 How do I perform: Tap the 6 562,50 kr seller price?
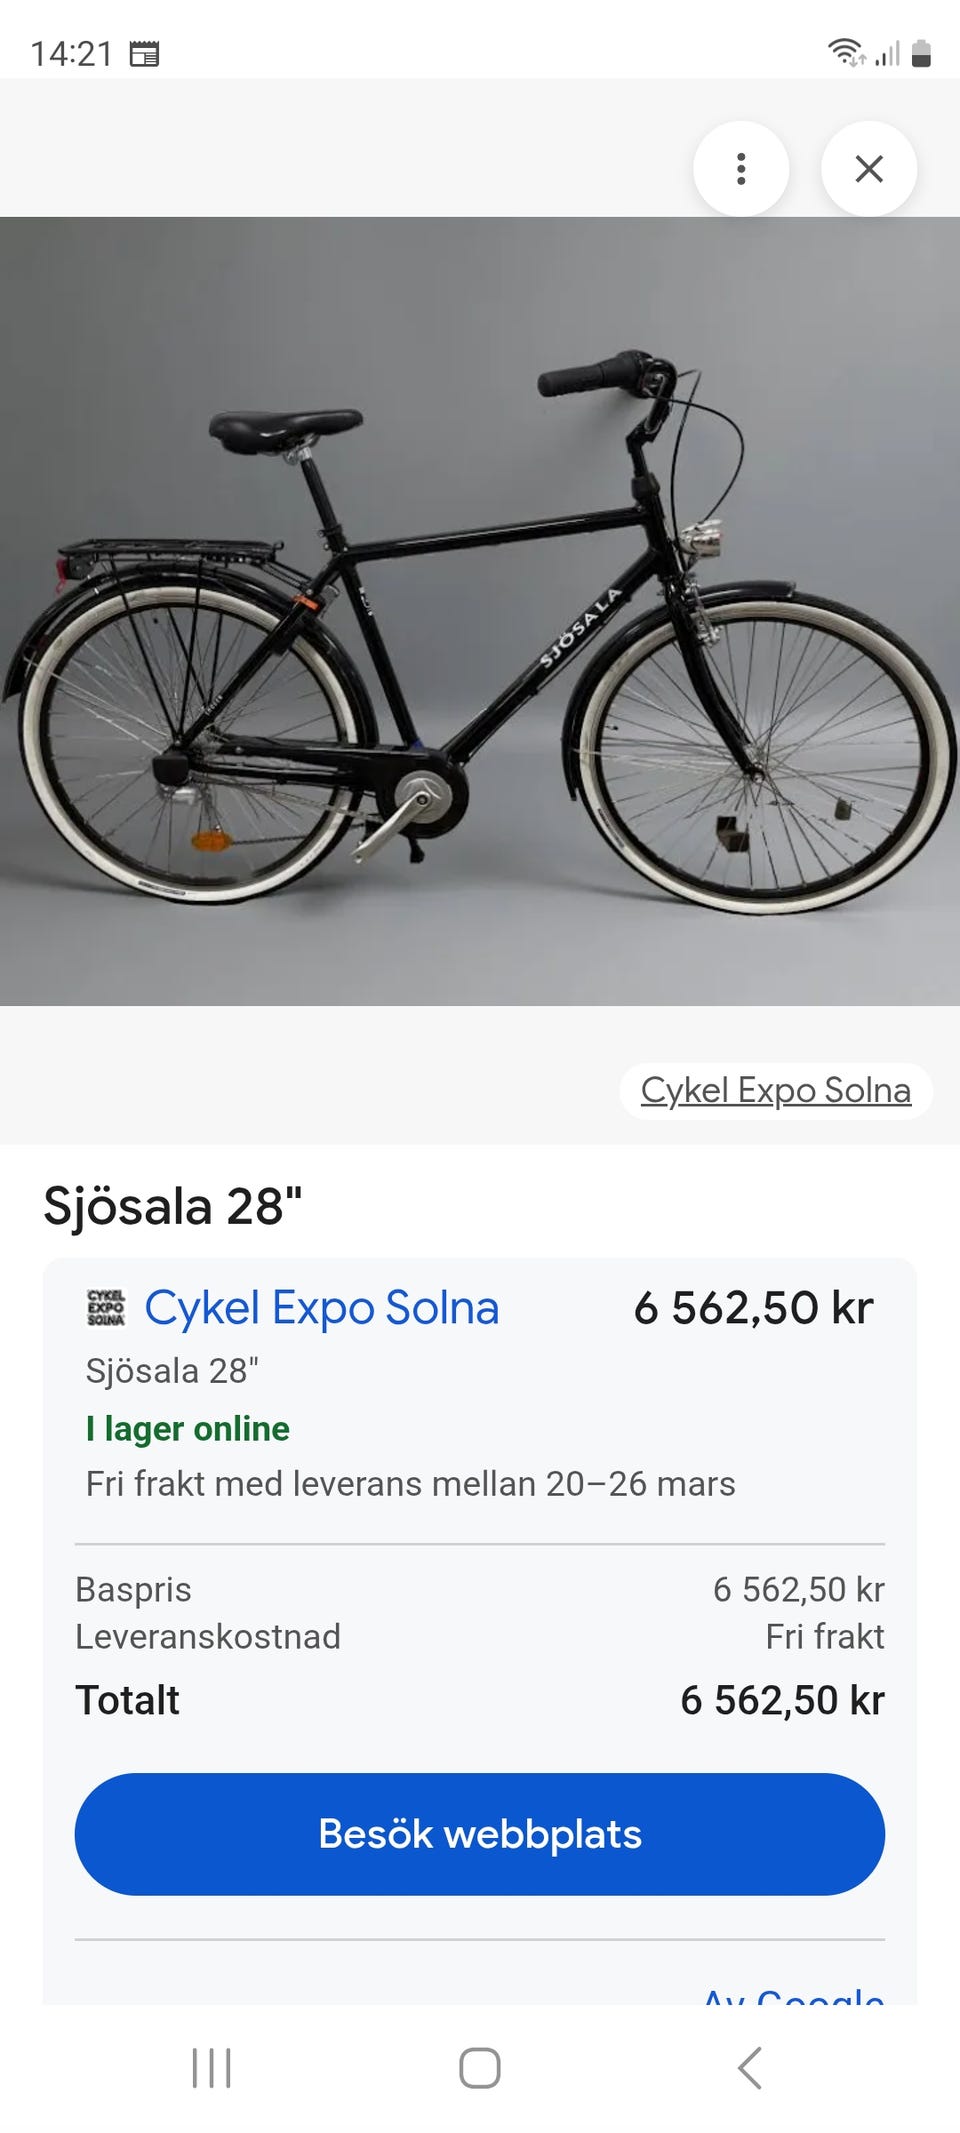coord(753,1308)
